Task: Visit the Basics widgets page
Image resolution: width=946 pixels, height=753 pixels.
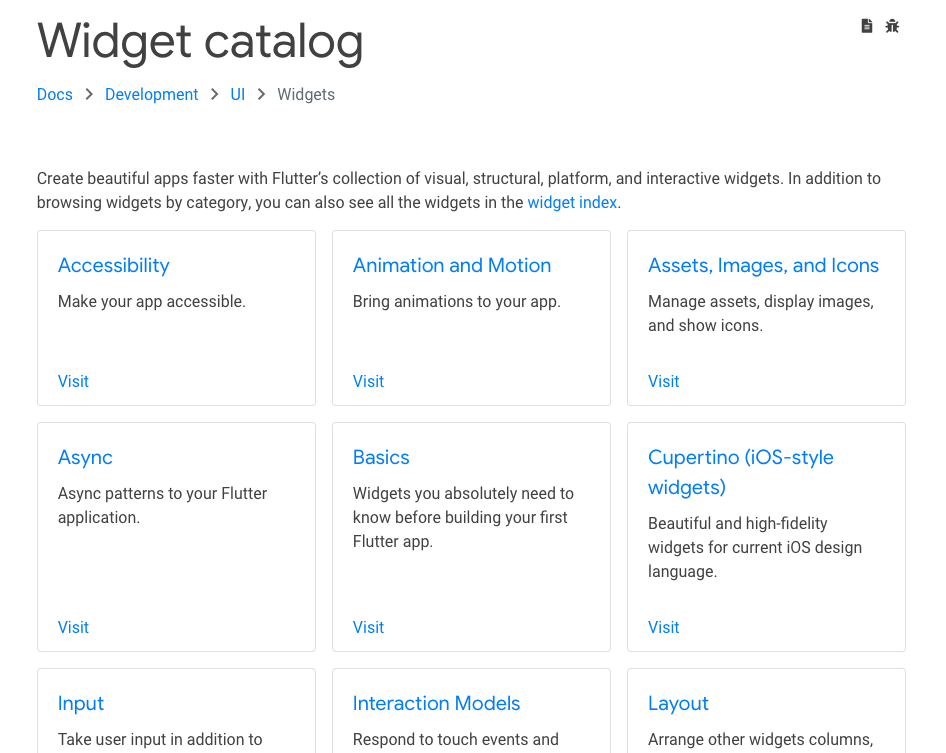Action: pyautogui.click(x=368, y=628)
